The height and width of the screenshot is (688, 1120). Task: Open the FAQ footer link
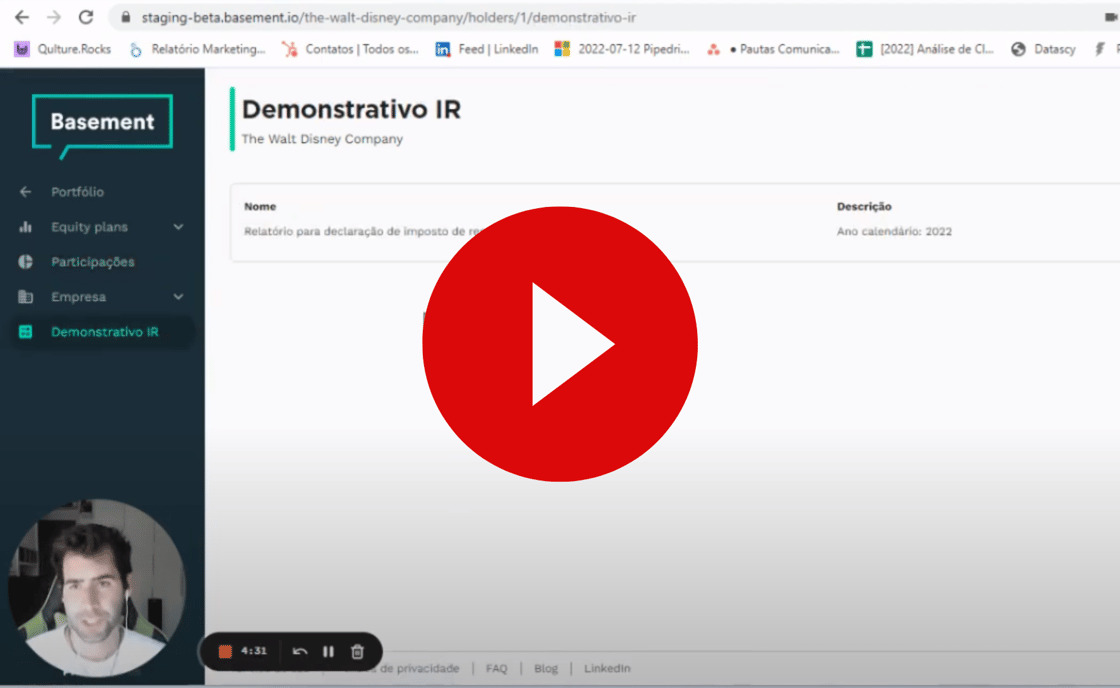point(496,668)
